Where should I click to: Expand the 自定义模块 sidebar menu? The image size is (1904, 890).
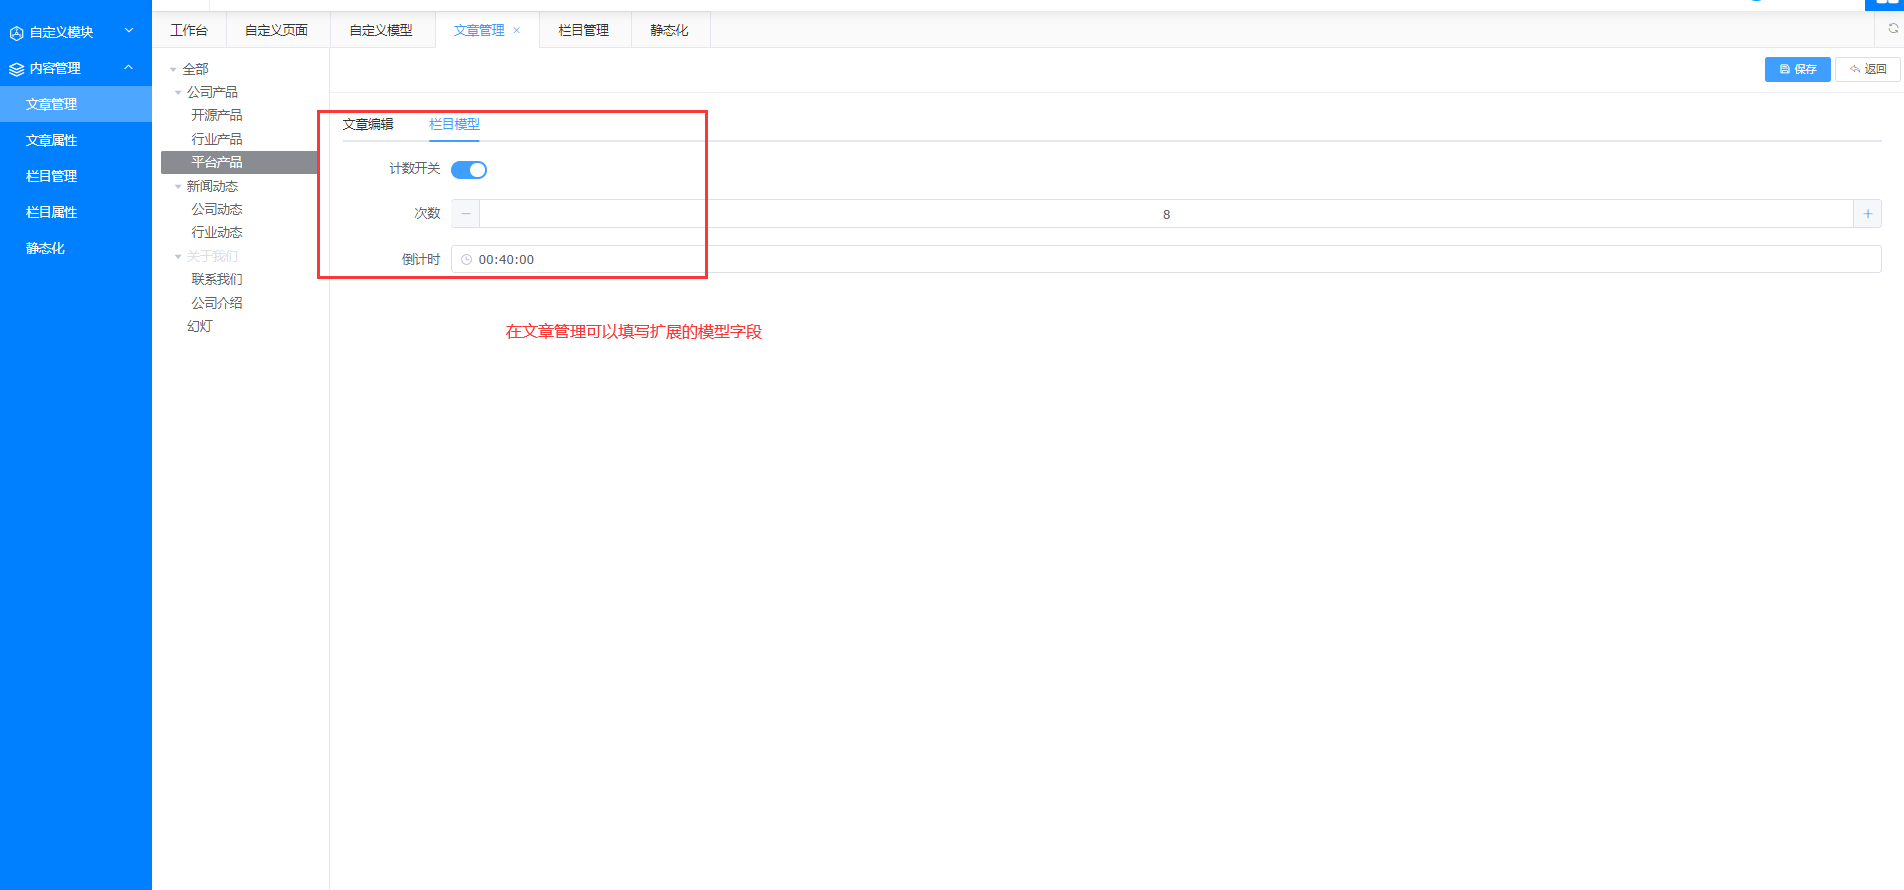[128, 32]
